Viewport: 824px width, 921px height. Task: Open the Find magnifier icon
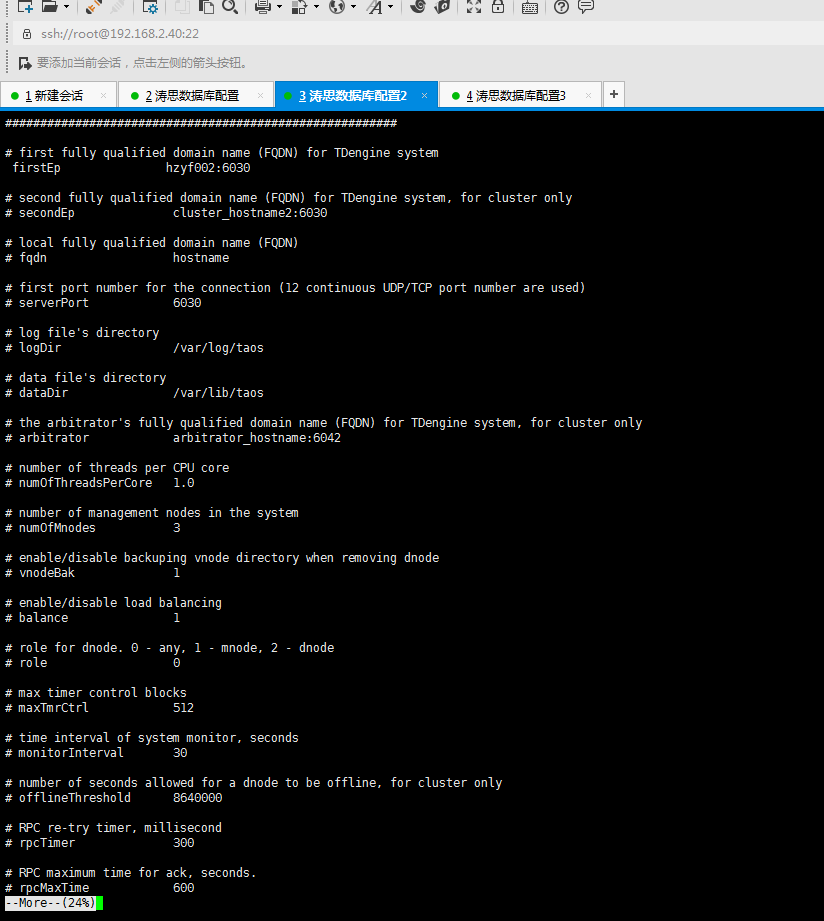(229, 7)
